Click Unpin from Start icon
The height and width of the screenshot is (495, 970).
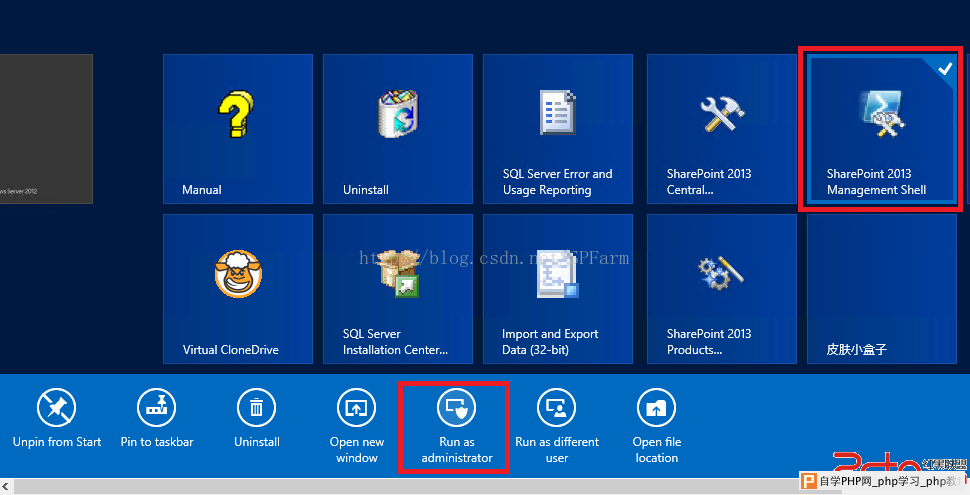[x=56, y=408]
